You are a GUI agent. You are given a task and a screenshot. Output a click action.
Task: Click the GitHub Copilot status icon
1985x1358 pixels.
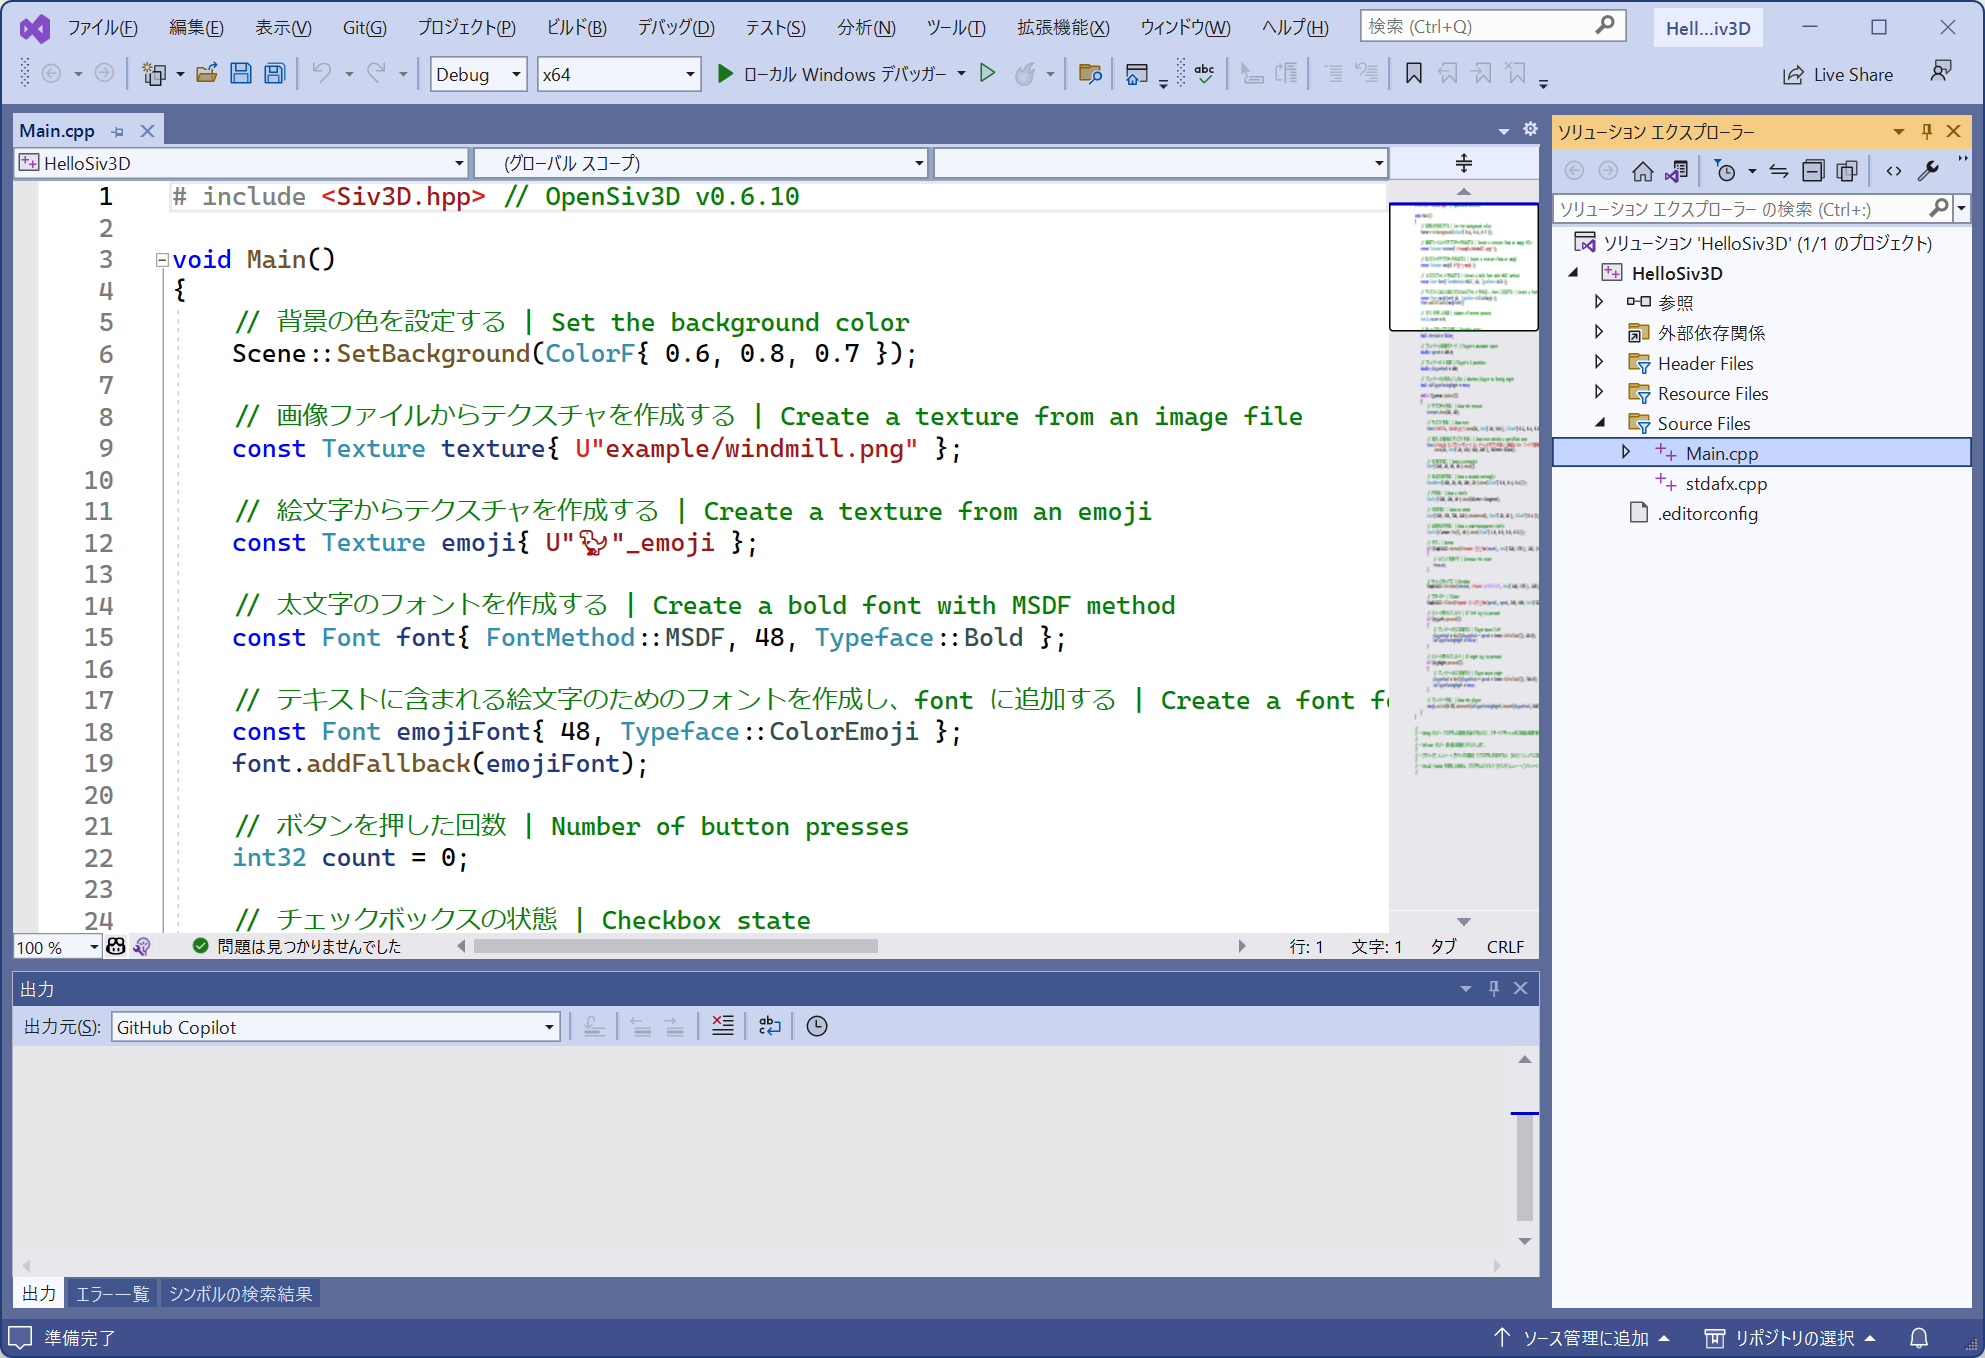pyautogui.click(x=116, y=946)
